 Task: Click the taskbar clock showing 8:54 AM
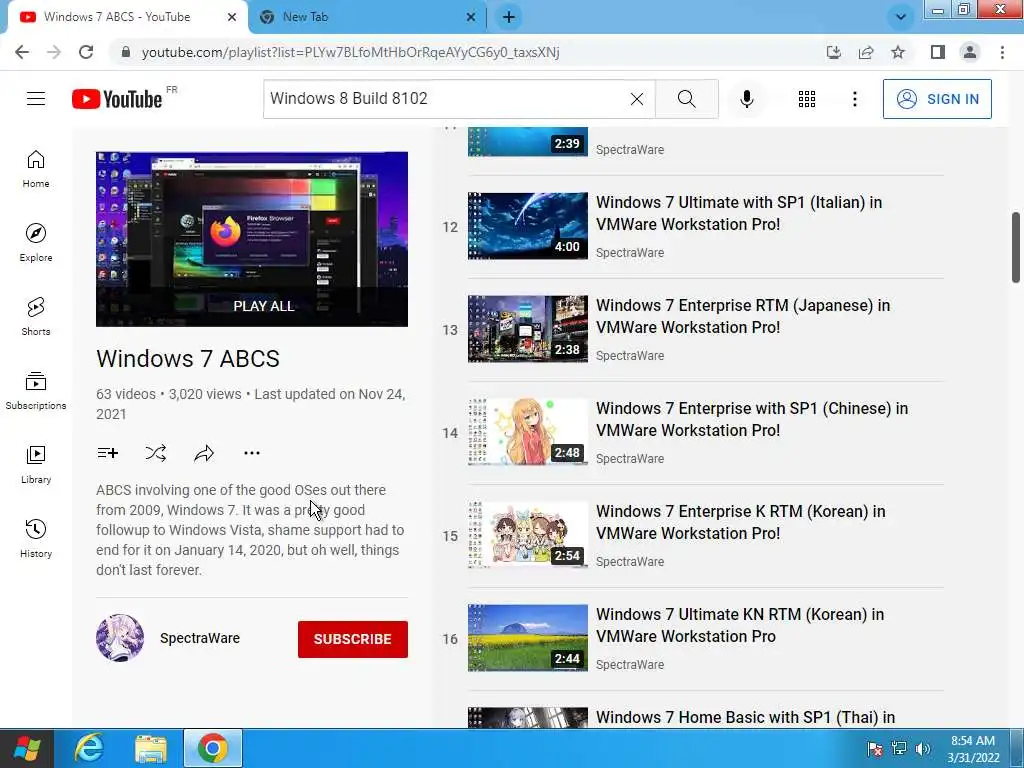[973, 749]
